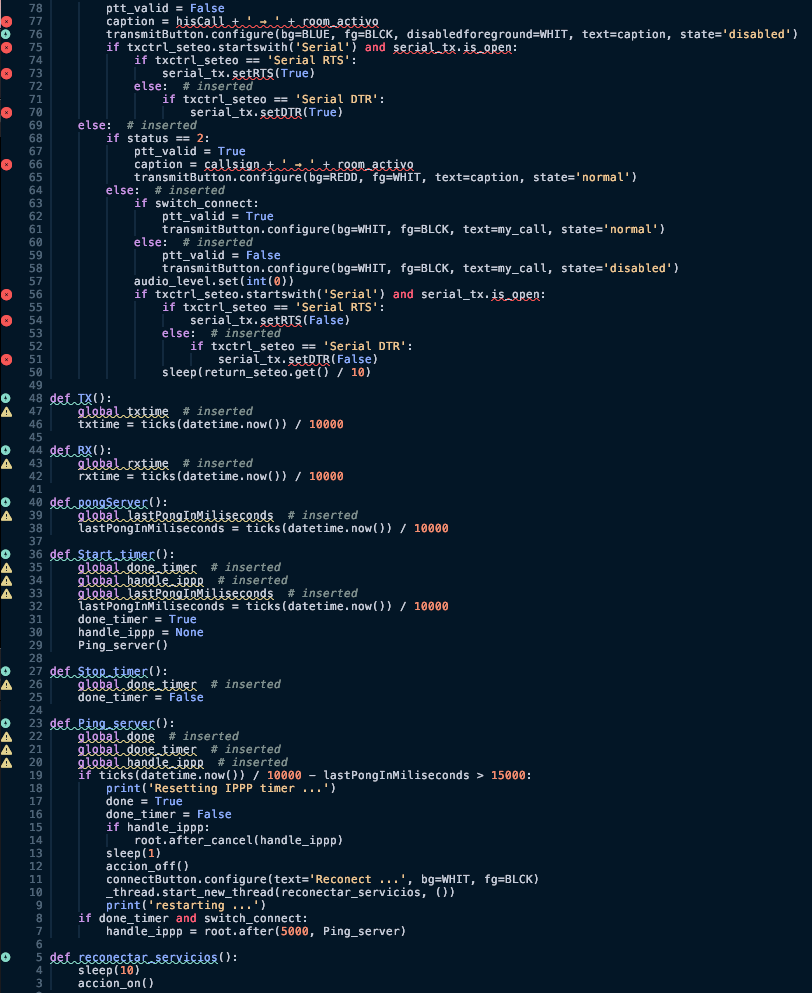Click the teal marker beside def Stop_timer()
This screenshot has width=812, height=993.
pos(6,671)
